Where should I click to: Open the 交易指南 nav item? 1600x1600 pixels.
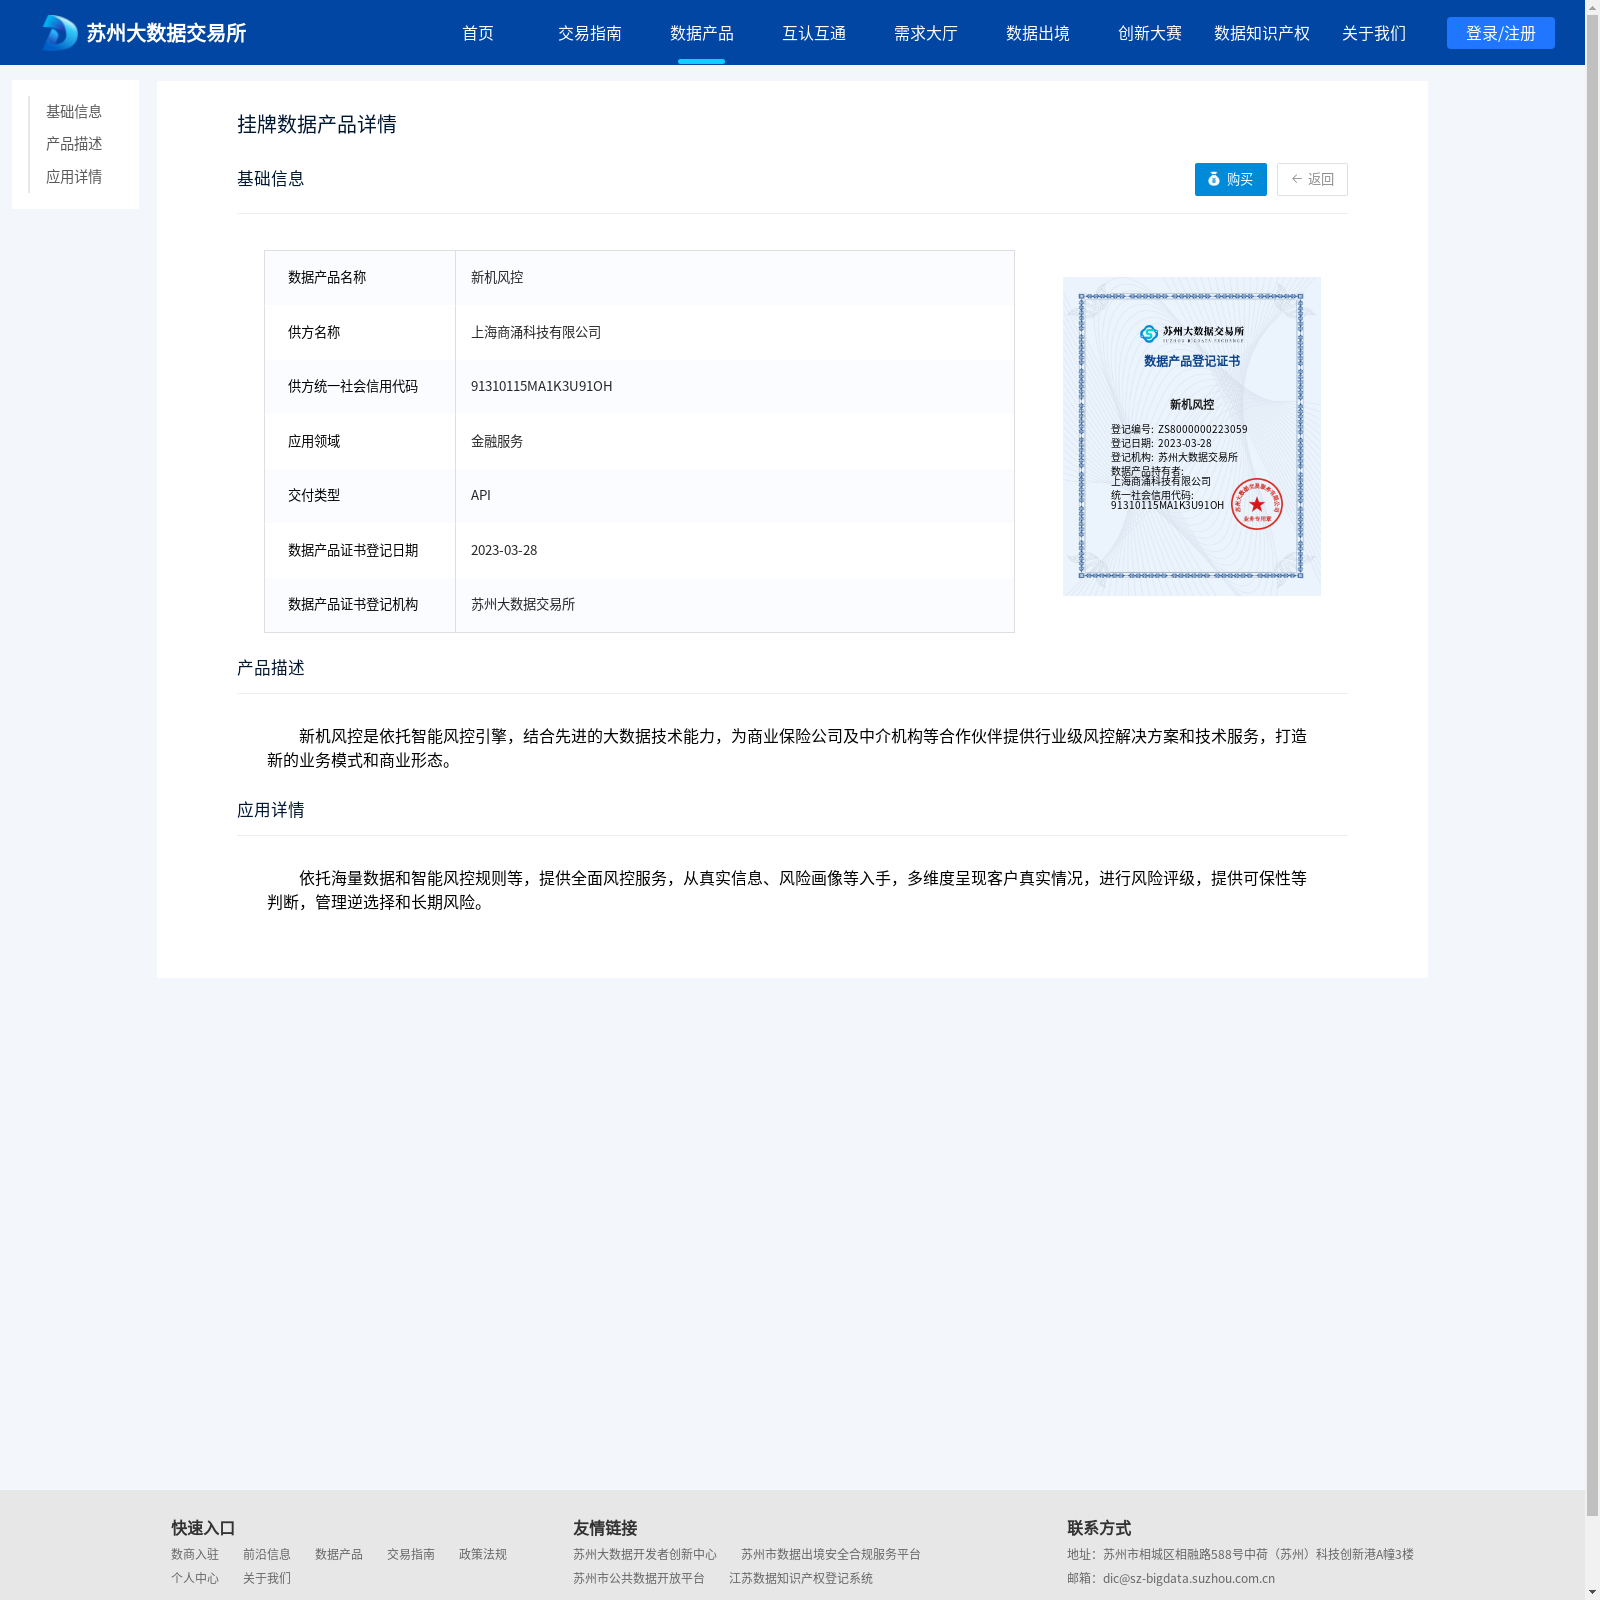pyautogui.click(x=590, y=33)
